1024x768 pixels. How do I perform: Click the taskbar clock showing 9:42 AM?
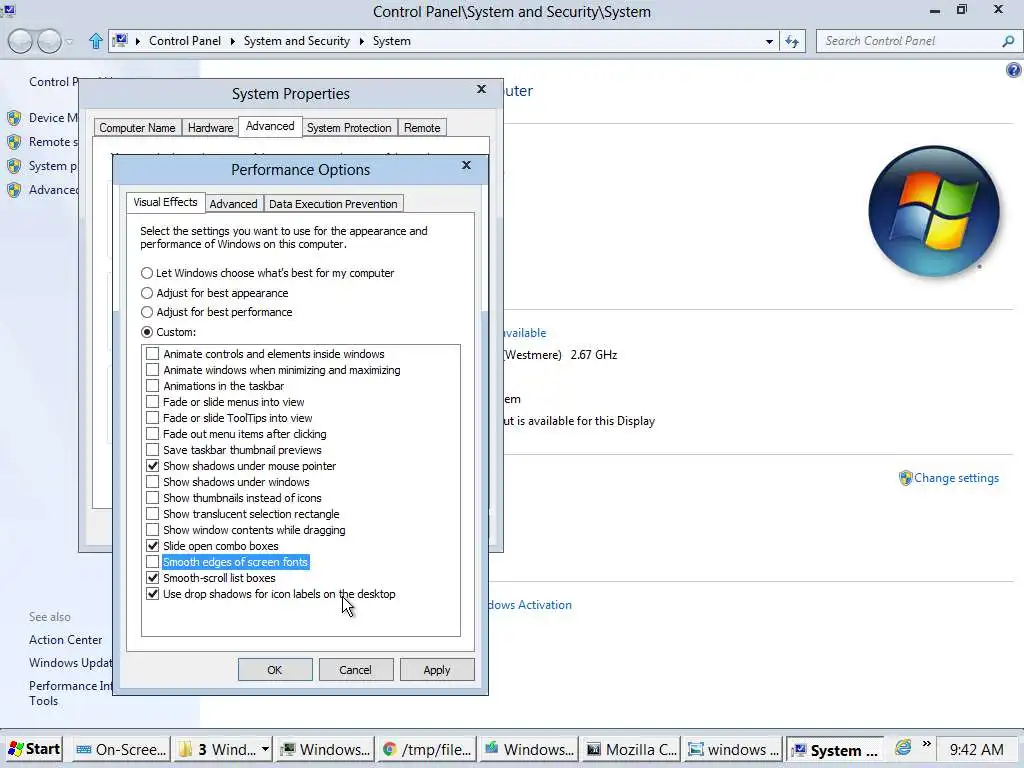(976, 750)
